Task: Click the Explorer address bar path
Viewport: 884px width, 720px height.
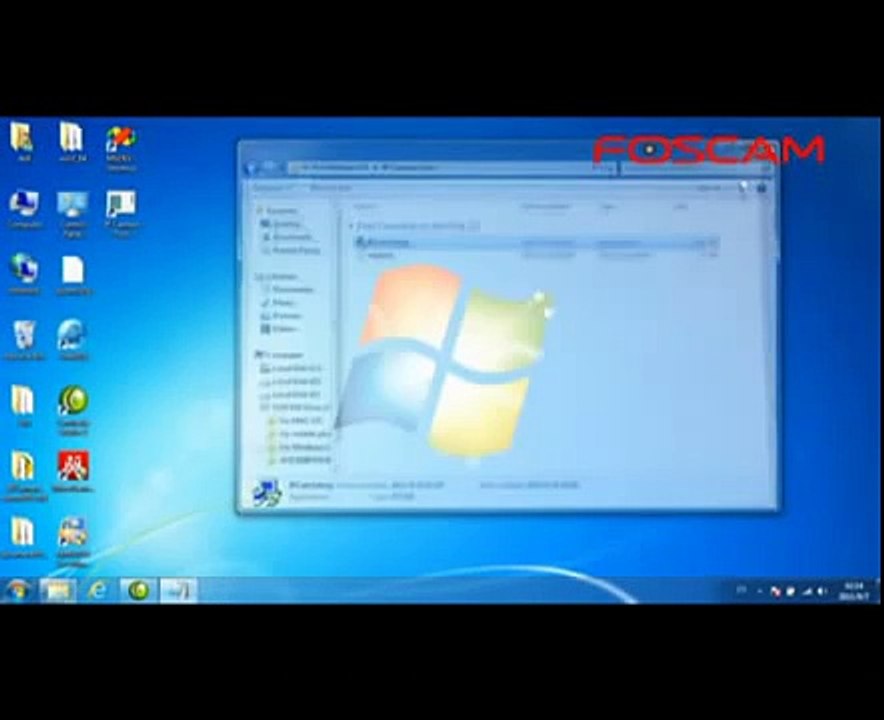Action: (451, 167)
